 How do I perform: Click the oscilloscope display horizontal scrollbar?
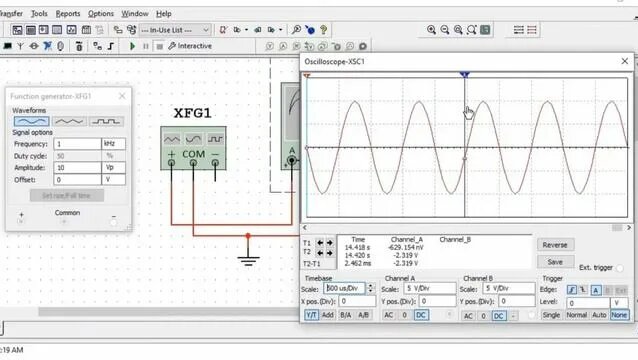pyautogui.click(x=467, y=228)
